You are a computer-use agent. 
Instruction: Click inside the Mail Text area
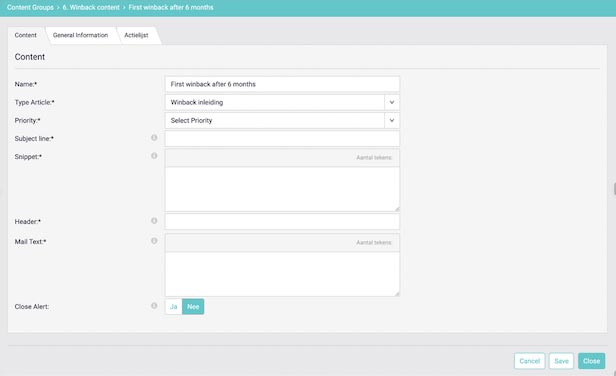282,274
